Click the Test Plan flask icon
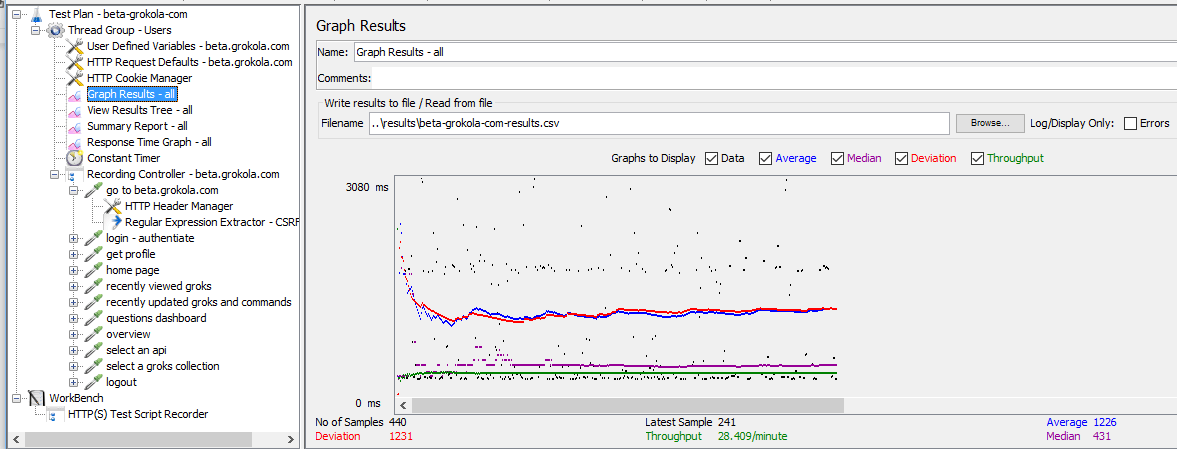1177x449 pixels. click(x=36, y=14)
